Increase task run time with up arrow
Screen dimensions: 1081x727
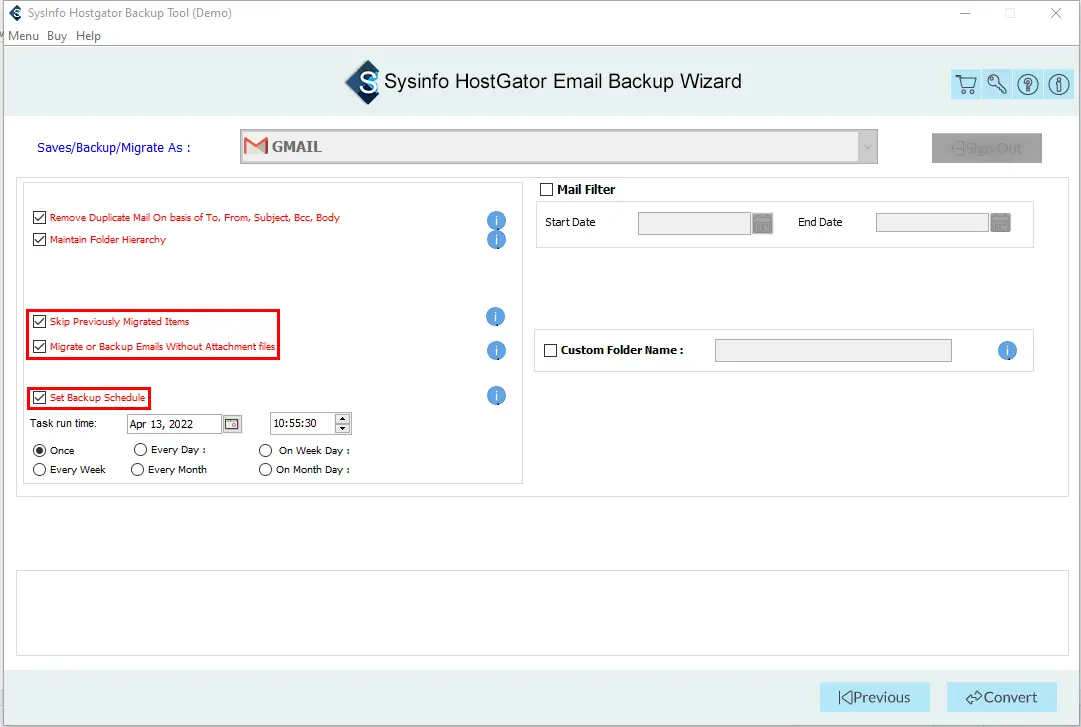(343, 419)
